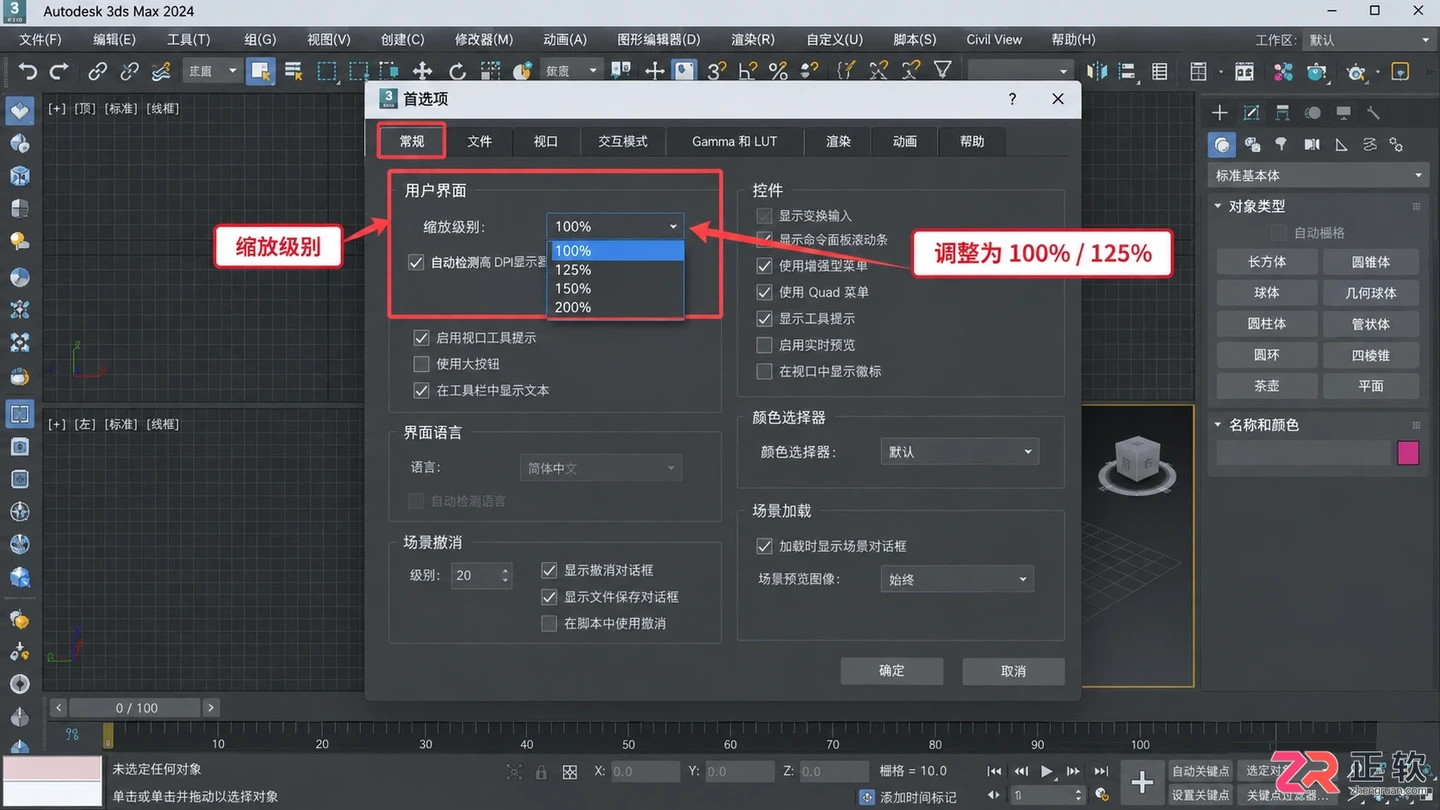
Task: Click the 0 / 100 time slider
Action: point(136,708)
